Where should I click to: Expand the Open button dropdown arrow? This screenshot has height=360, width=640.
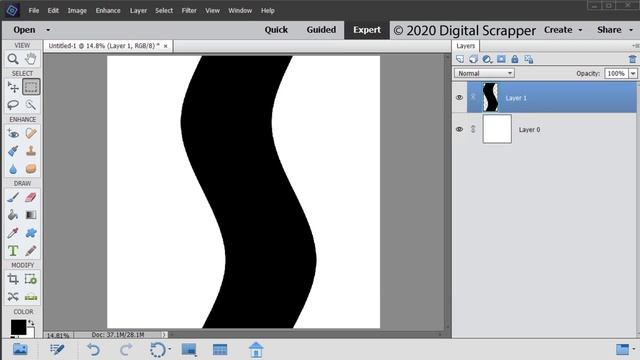click(48, 30)
